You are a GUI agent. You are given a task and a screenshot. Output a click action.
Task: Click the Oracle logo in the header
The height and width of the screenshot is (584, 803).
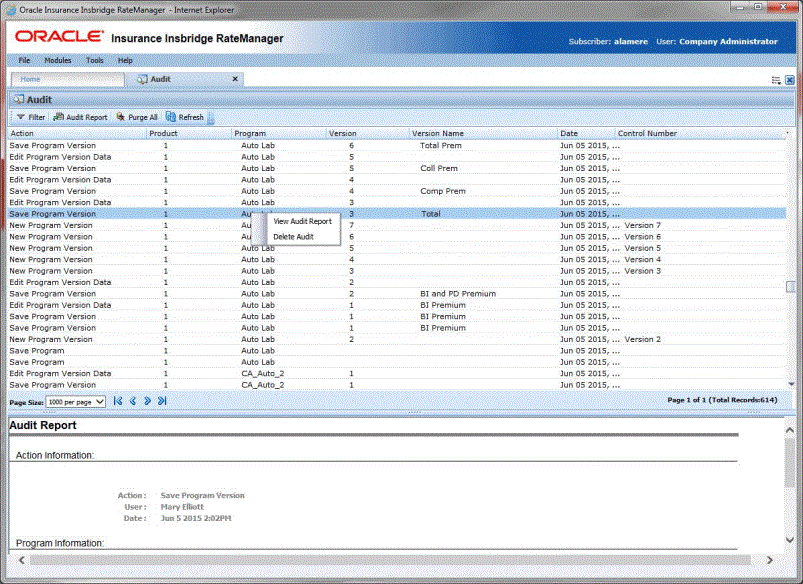(59, 36)
